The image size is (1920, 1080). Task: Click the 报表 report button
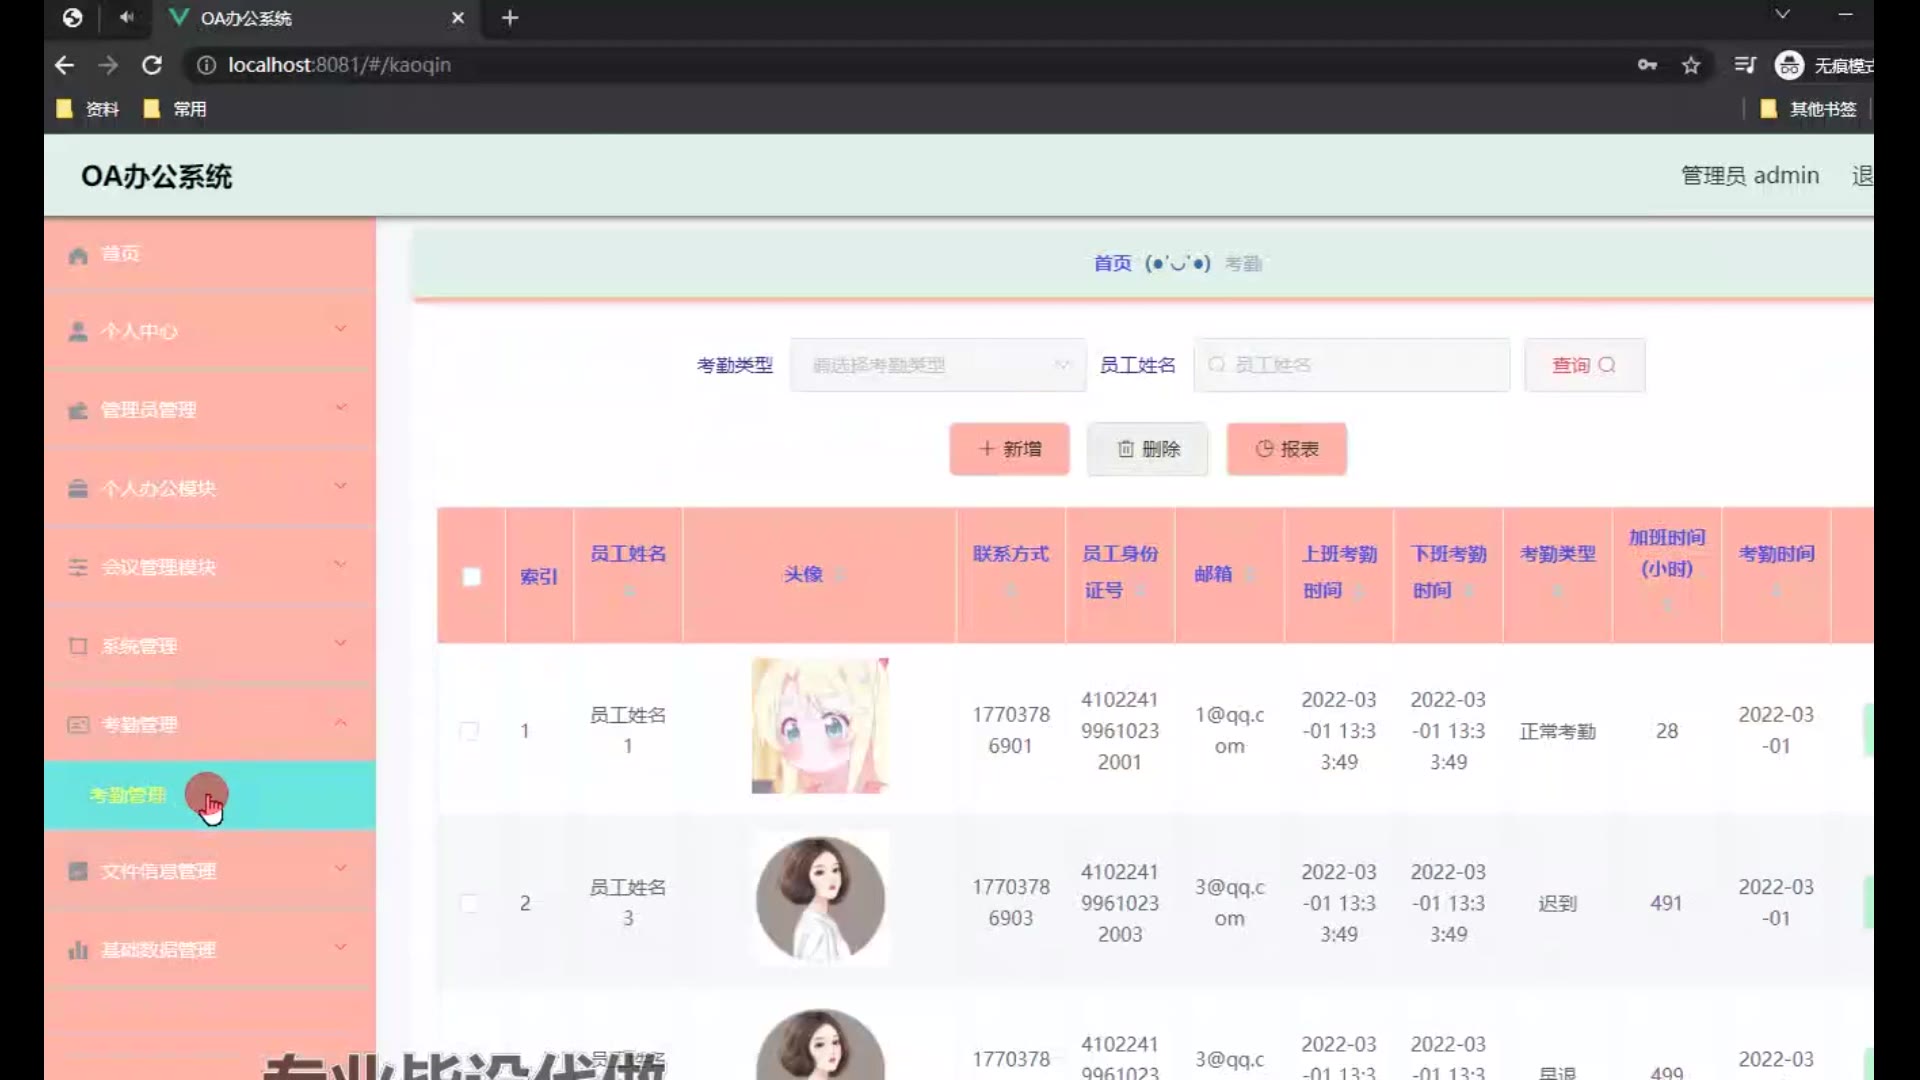click(x=1287, y=449)
